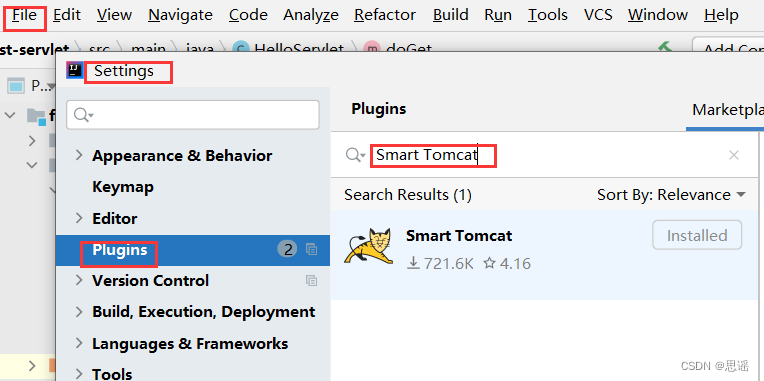Screen dimensions: 764x381
Task: Click the plugin search magnifier icon
Action: (x=355, y=155)
